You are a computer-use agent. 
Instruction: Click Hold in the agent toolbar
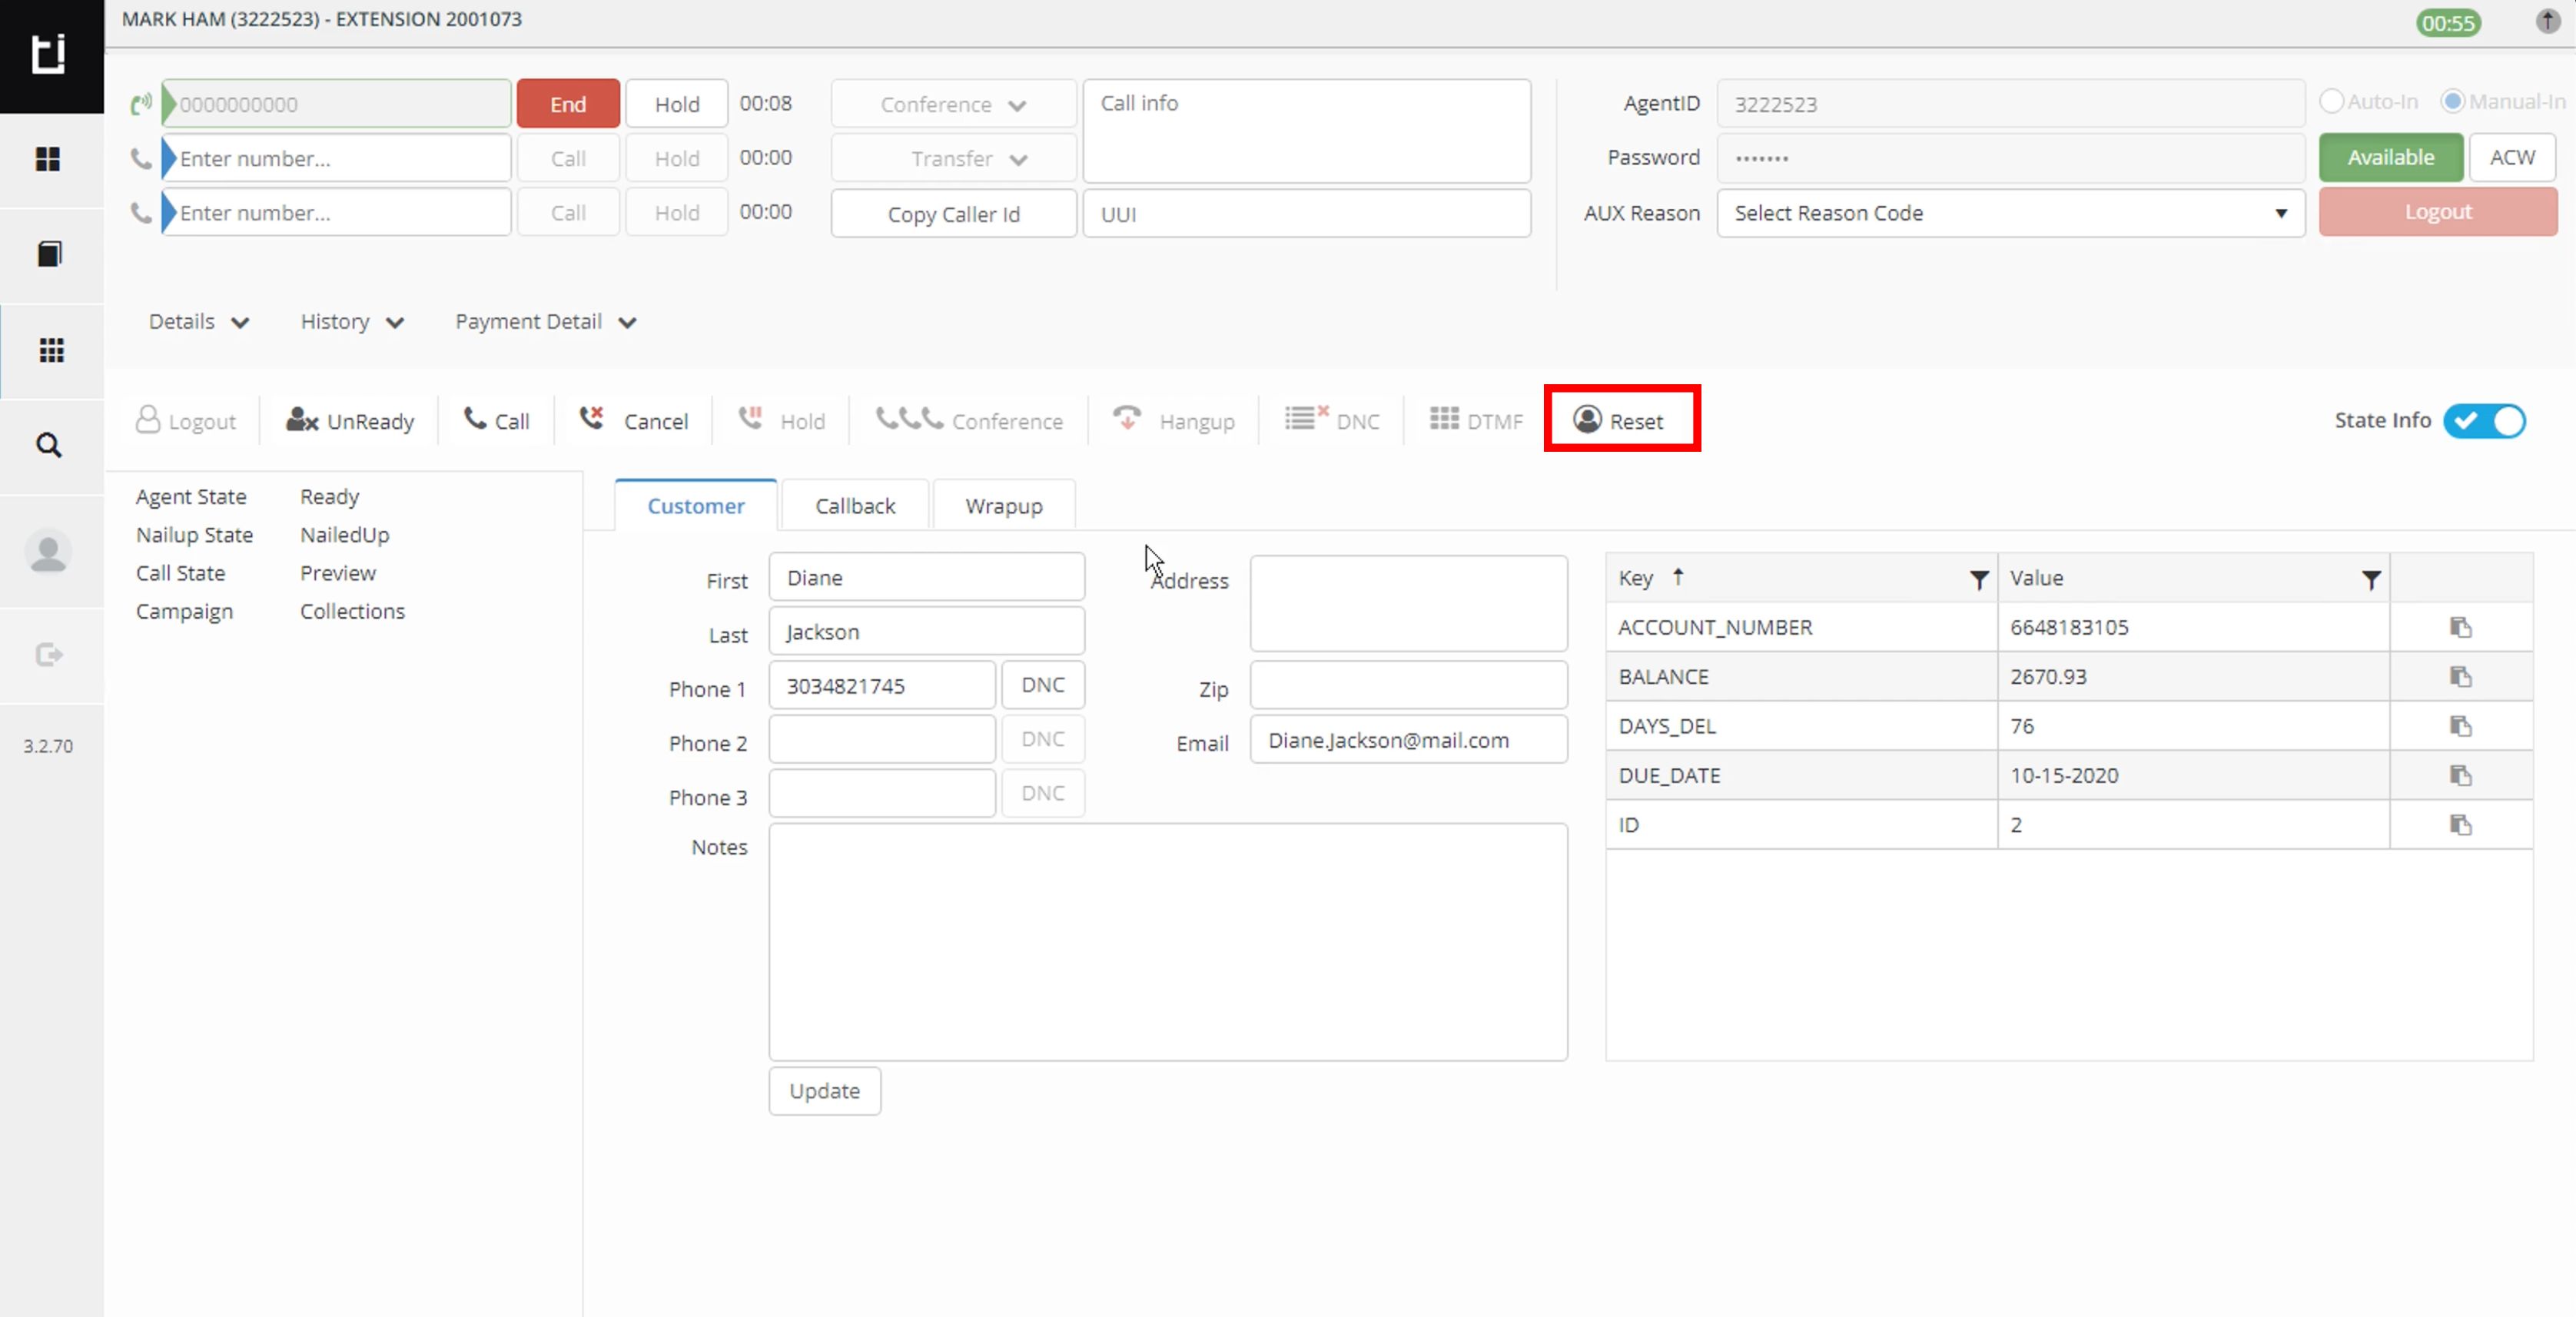coord(782,421)
